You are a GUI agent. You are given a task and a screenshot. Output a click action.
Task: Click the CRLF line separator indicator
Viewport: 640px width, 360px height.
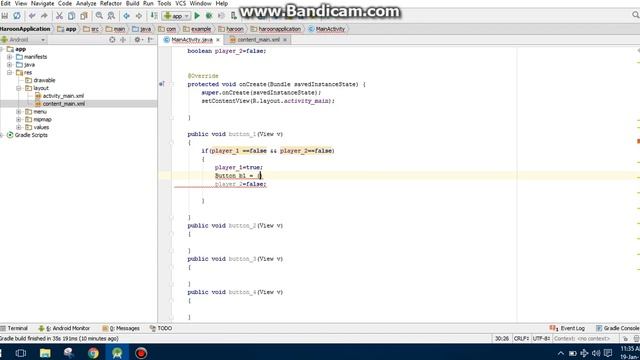pyautogui.click(x=521, y=339)
